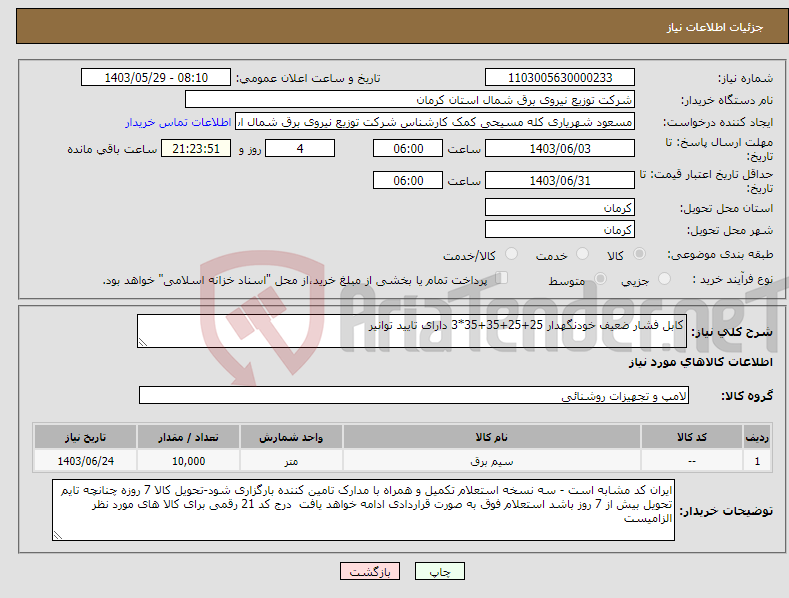Click the سیم برق item name cell
This screenshot has height=598, width=789.
point(492,461)
